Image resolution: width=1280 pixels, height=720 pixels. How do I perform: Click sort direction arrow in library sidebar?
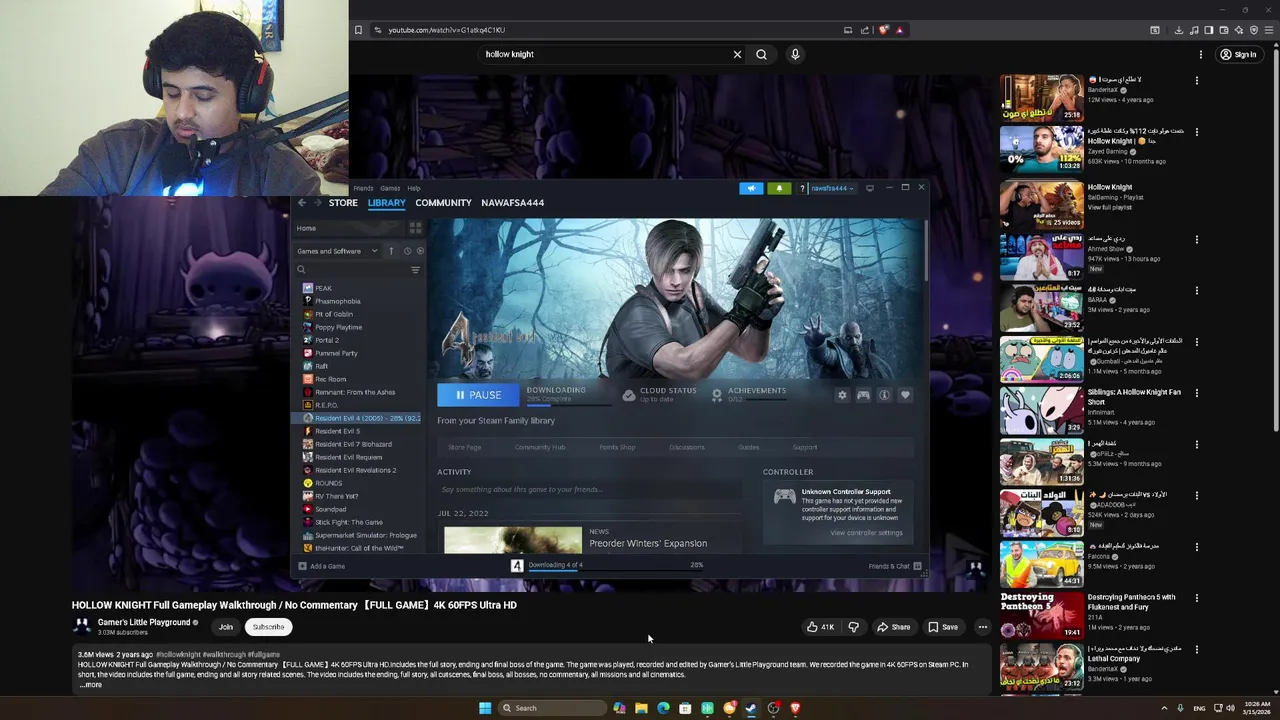391,251
